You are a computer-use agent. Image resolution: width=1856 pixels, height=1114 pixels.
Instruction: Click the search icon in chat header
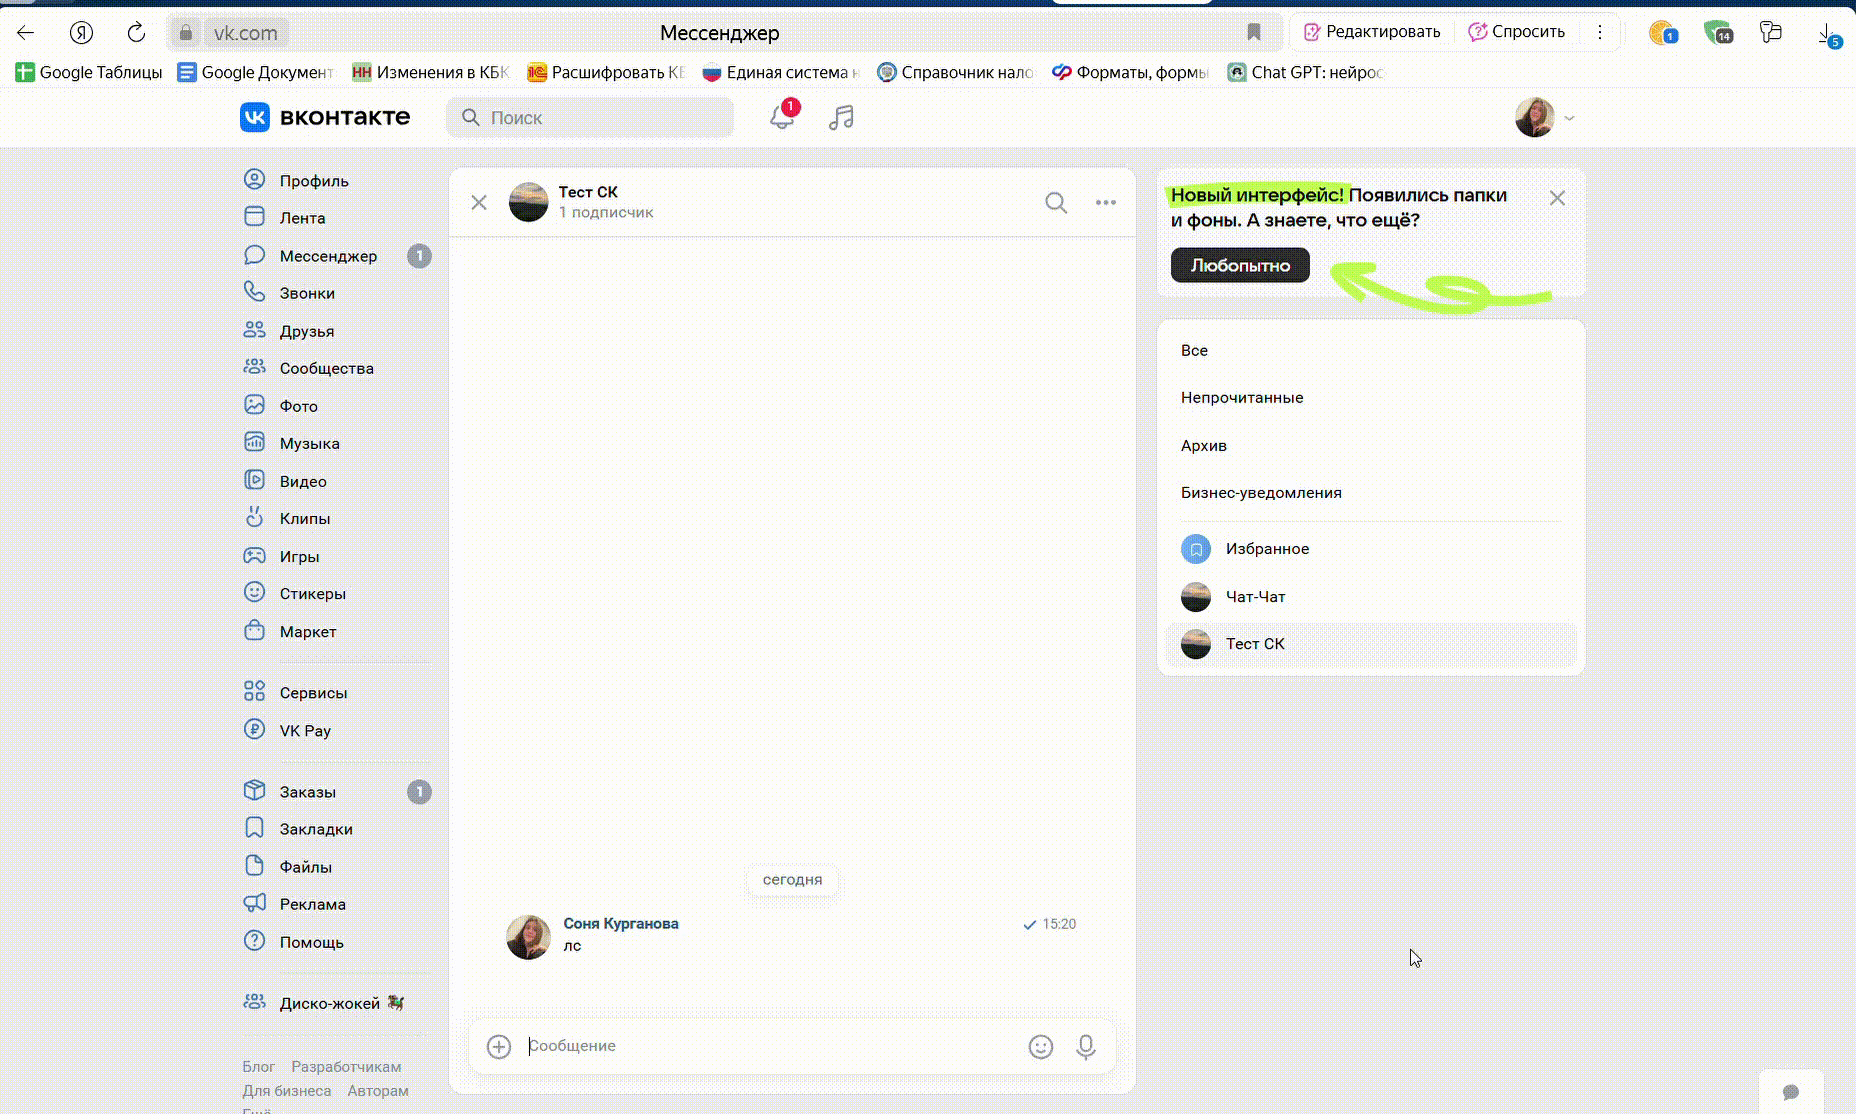pos(1055,203)
